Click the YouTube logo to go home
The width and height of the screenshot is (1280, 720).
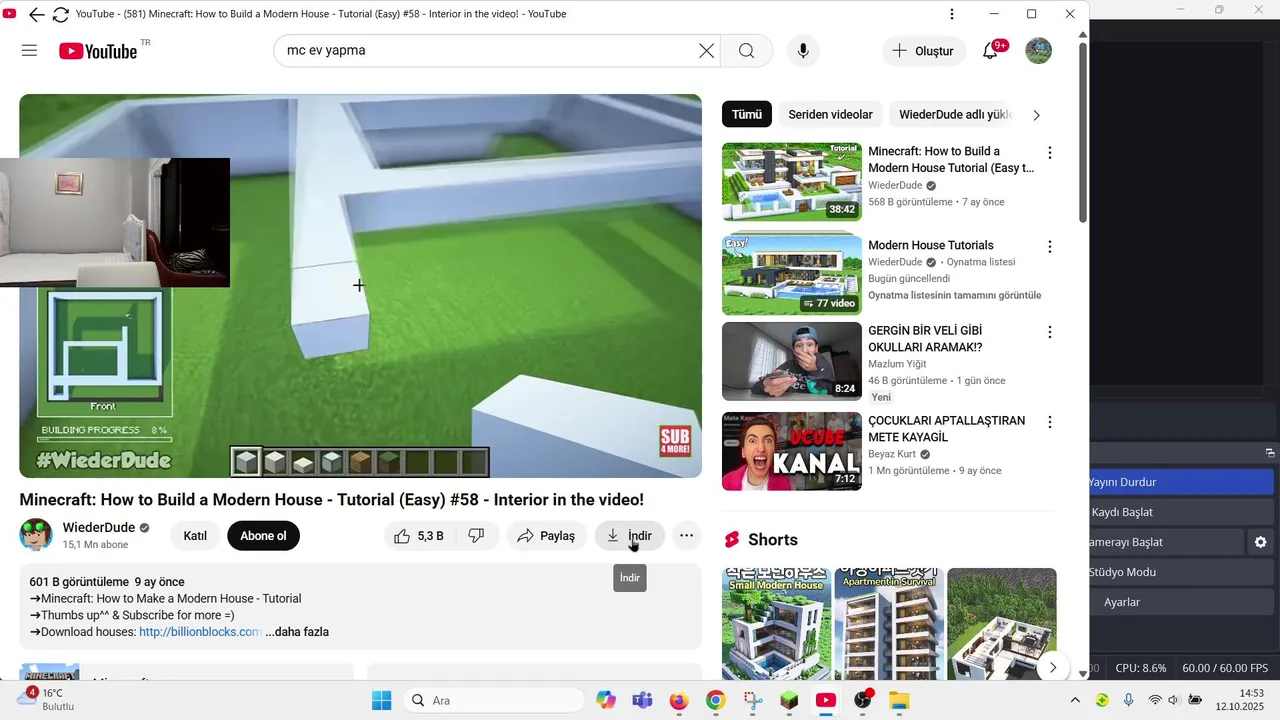(98, 51)
